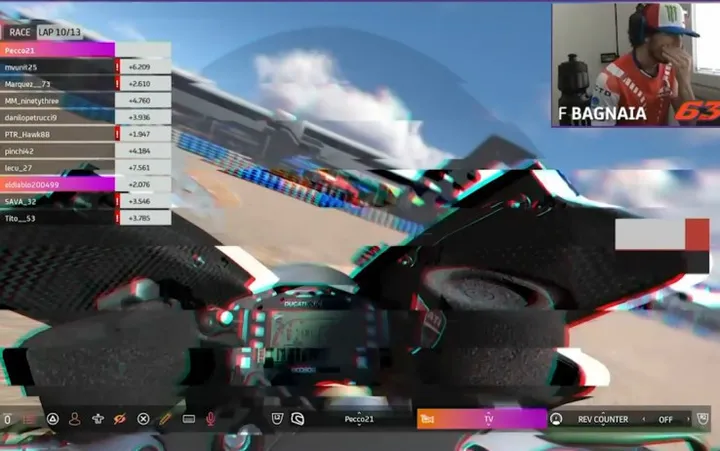Click the R2 trigger shield icon at far right
720x451 pixels.
click(x=703, y=418)
